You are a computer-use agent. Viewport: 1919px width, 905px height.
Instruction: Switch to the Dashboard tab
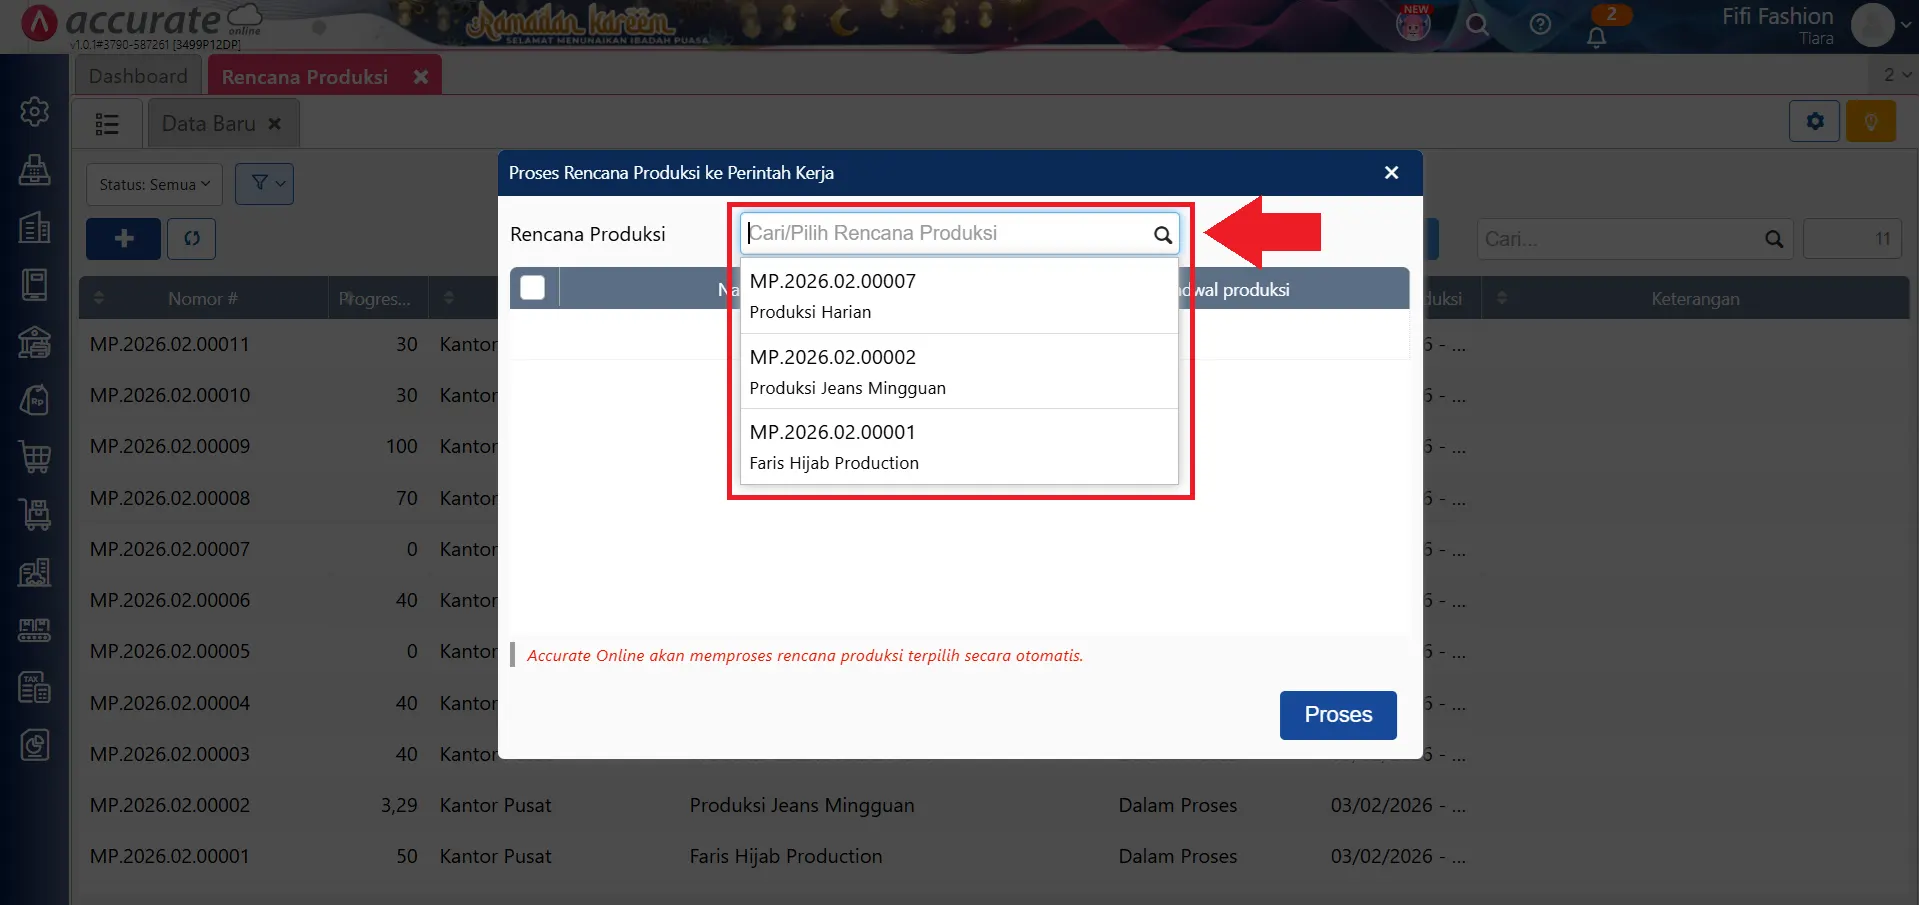click(x=138, y=76)
